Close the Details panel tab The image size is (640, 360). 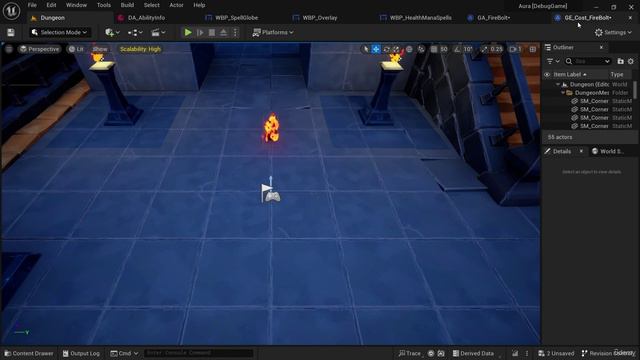point(581,151)
